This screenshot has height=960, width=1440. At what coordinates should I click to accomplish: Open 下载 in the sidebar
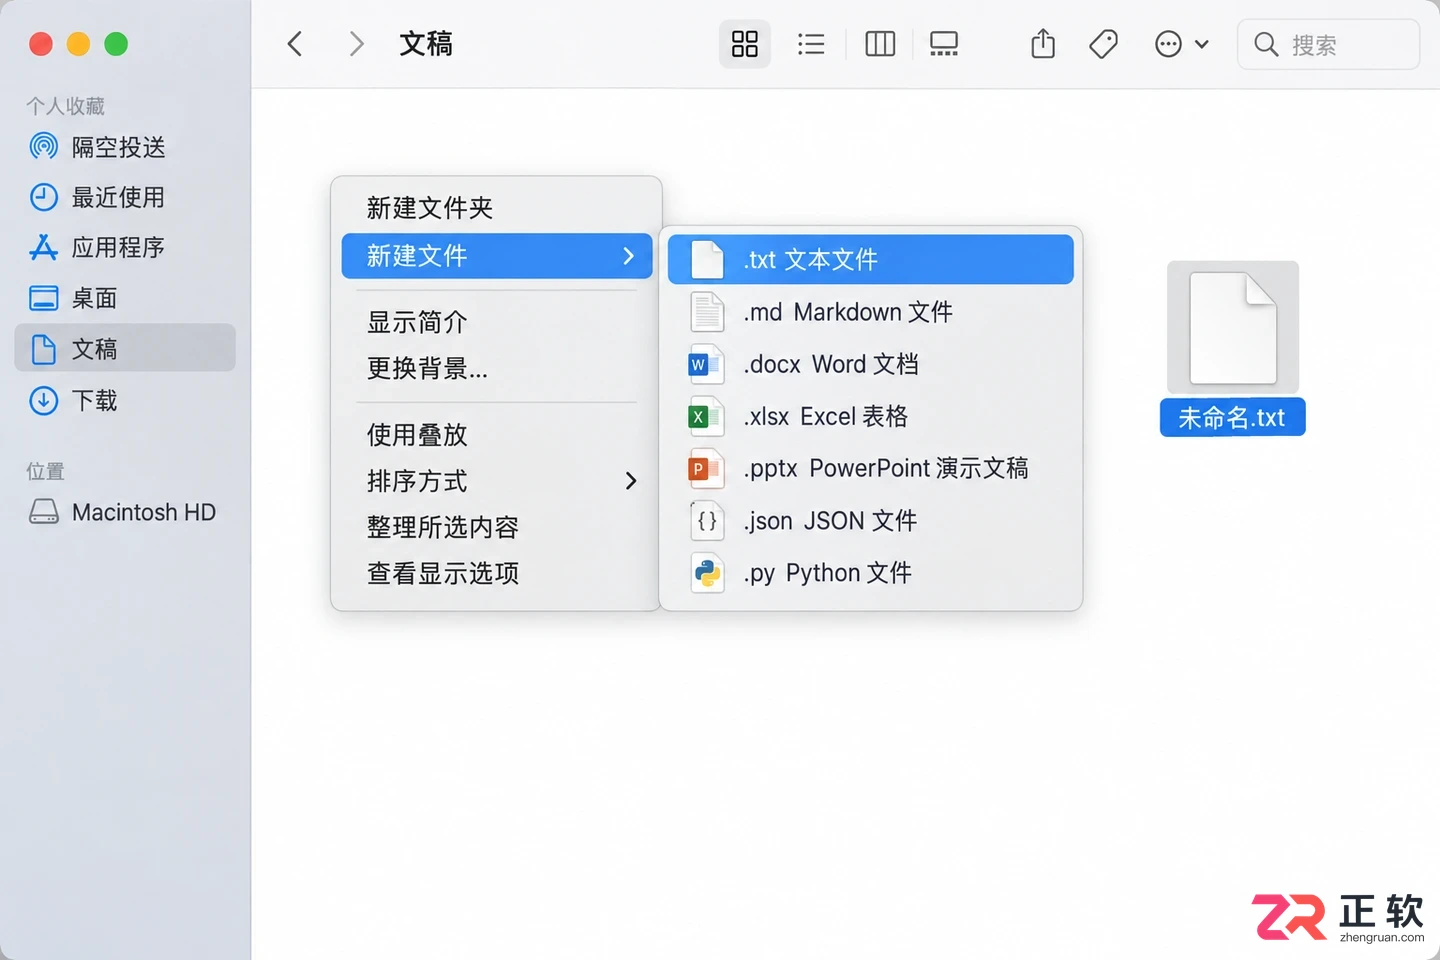point(125,400)
